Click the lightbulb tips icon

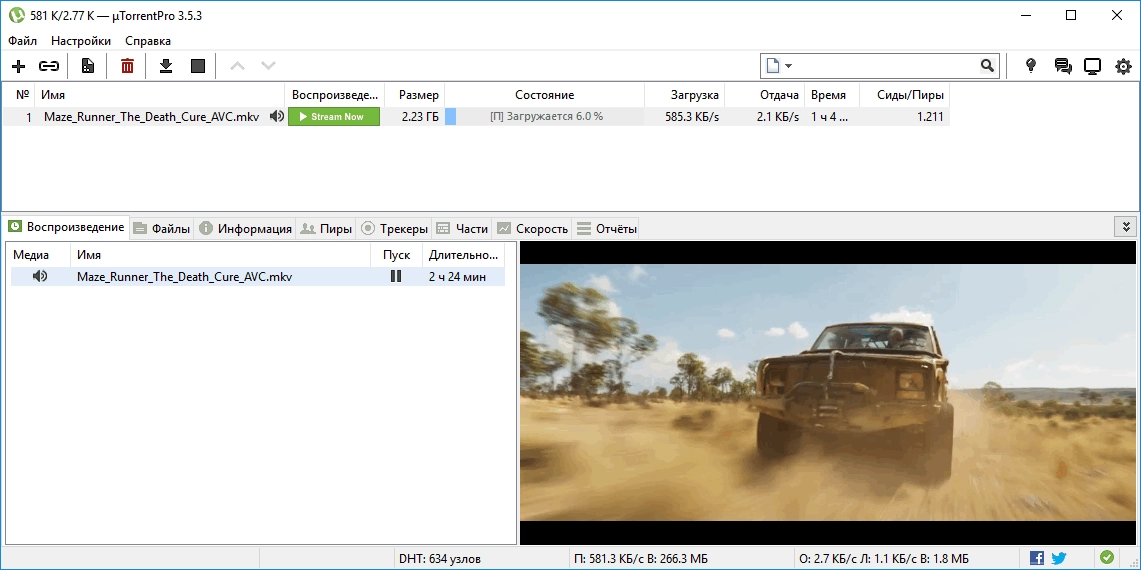1030,66
